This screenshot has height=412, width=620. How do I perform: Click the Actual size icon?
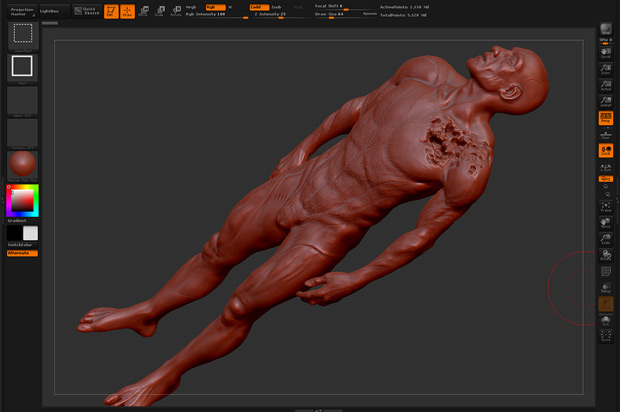tap(606, 85)
